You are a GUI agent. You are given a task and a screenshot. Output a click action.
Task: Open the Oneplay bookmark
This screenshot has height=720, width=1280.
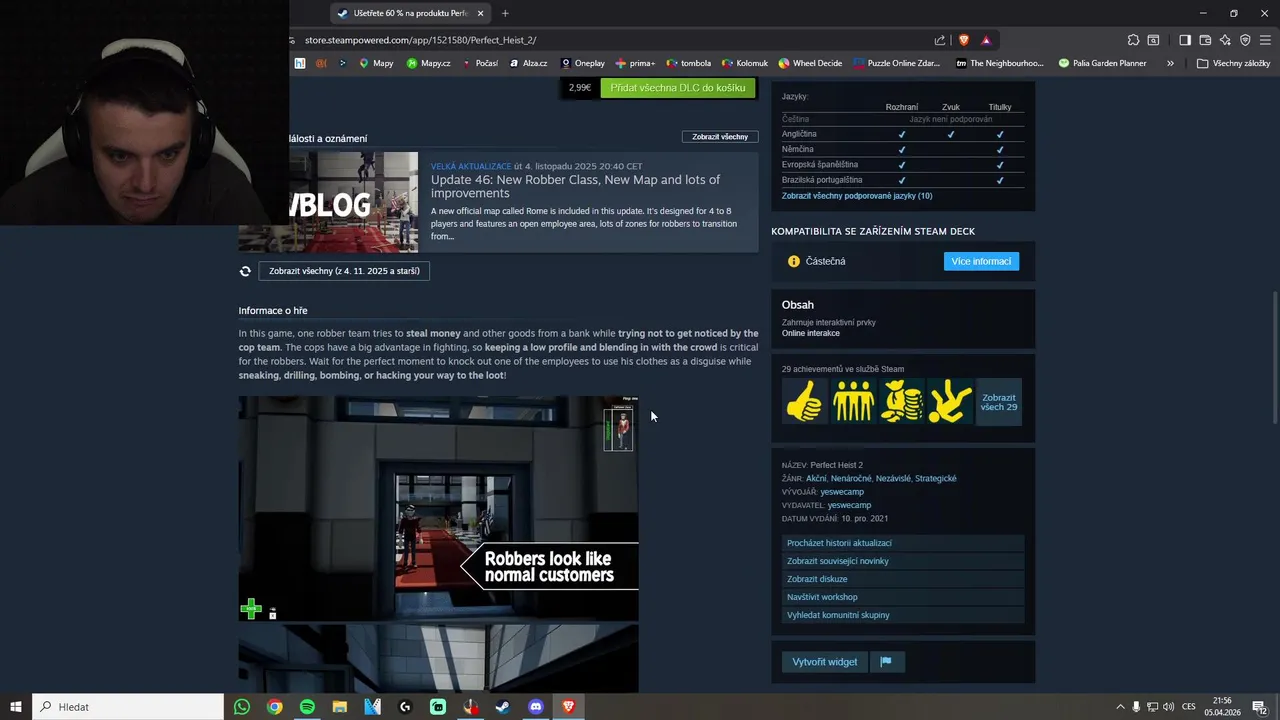click(x=583, y=63)
